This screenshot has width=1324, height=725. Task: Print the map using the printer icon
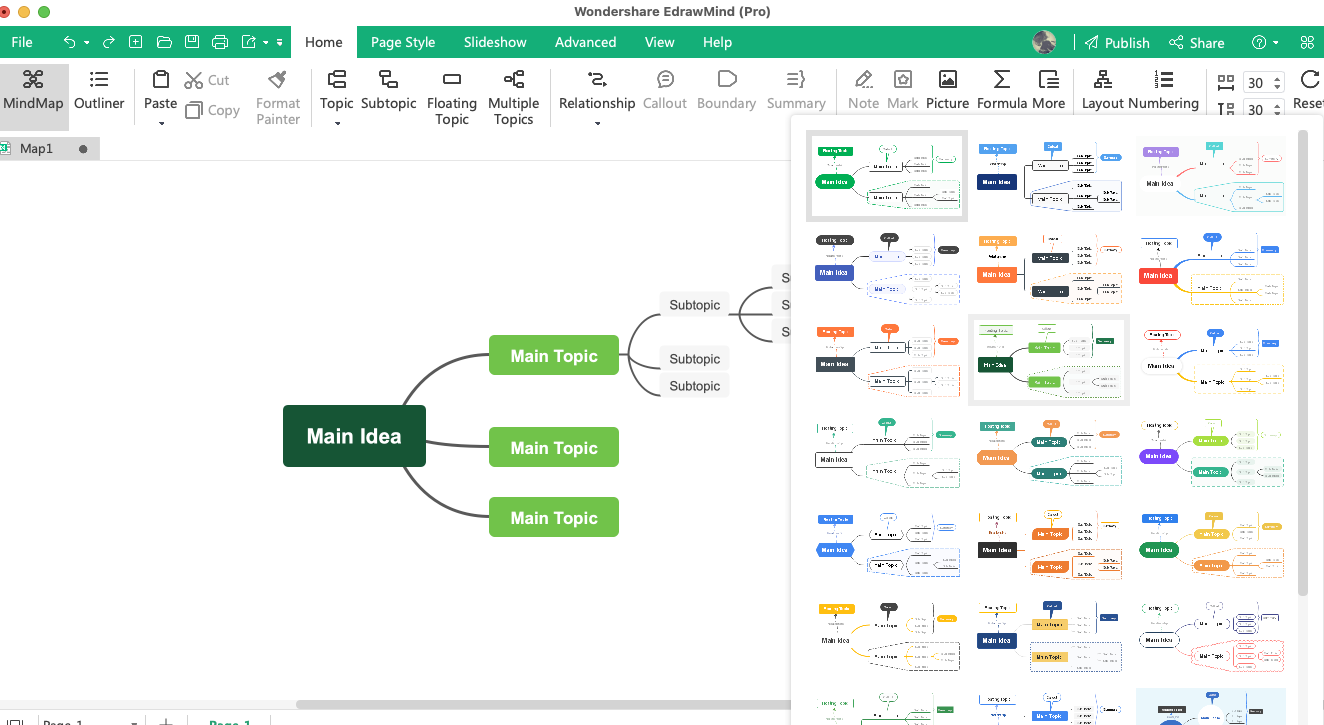(220, 42)
